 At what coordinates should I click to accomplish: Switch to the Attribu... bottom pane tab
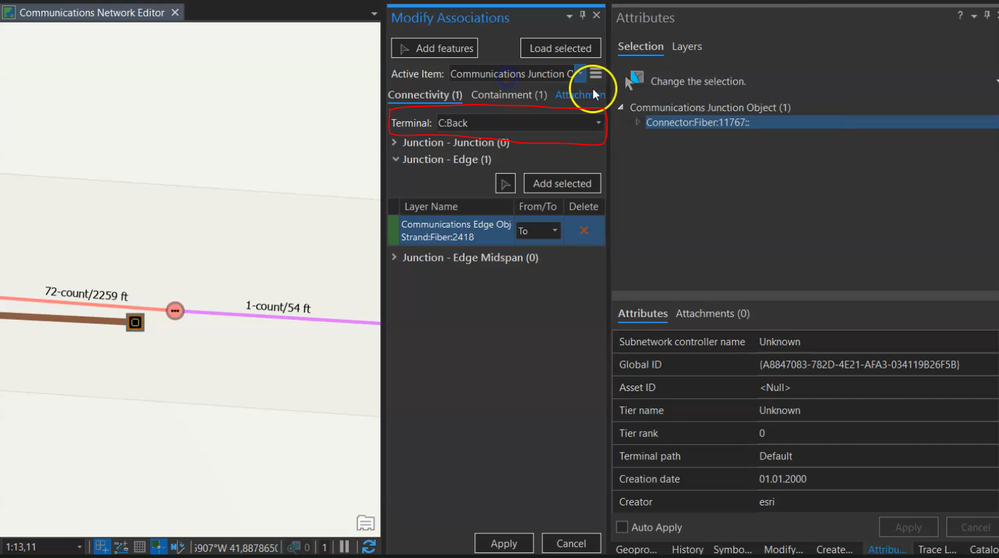(887, 549)
